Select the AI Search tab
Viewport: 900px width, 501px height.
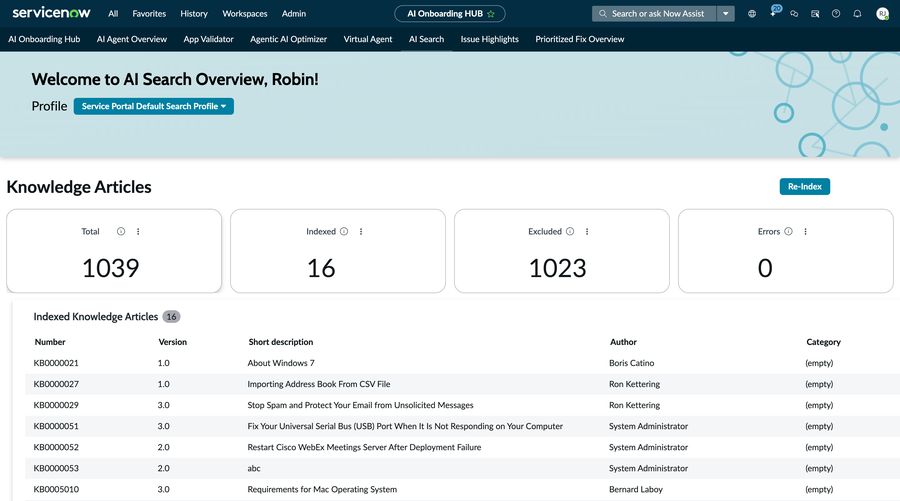pos(426,39)
